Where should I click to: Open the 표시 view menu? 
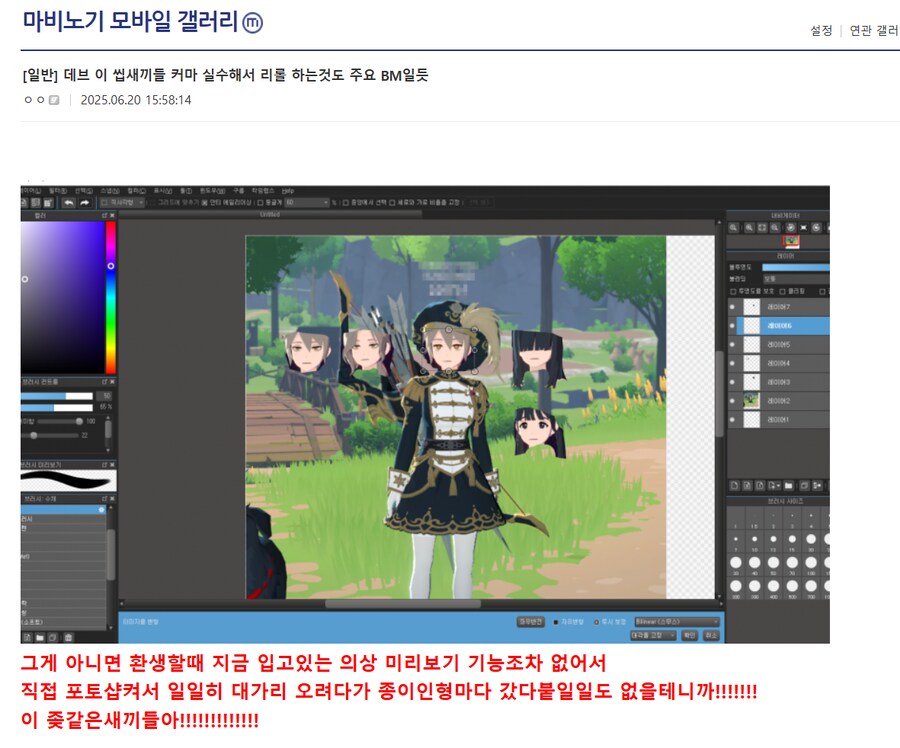pos(163,191)
